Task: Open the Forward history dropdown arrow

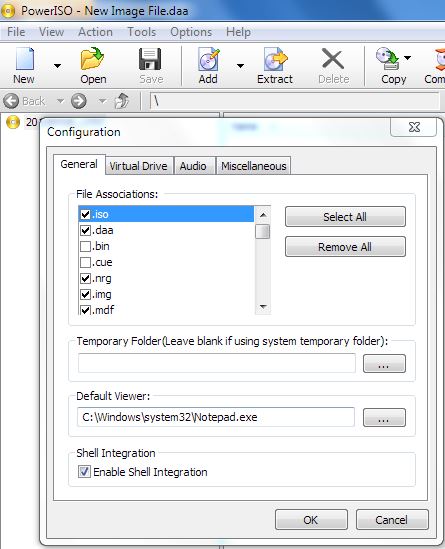Action: [x=102, y=101]
